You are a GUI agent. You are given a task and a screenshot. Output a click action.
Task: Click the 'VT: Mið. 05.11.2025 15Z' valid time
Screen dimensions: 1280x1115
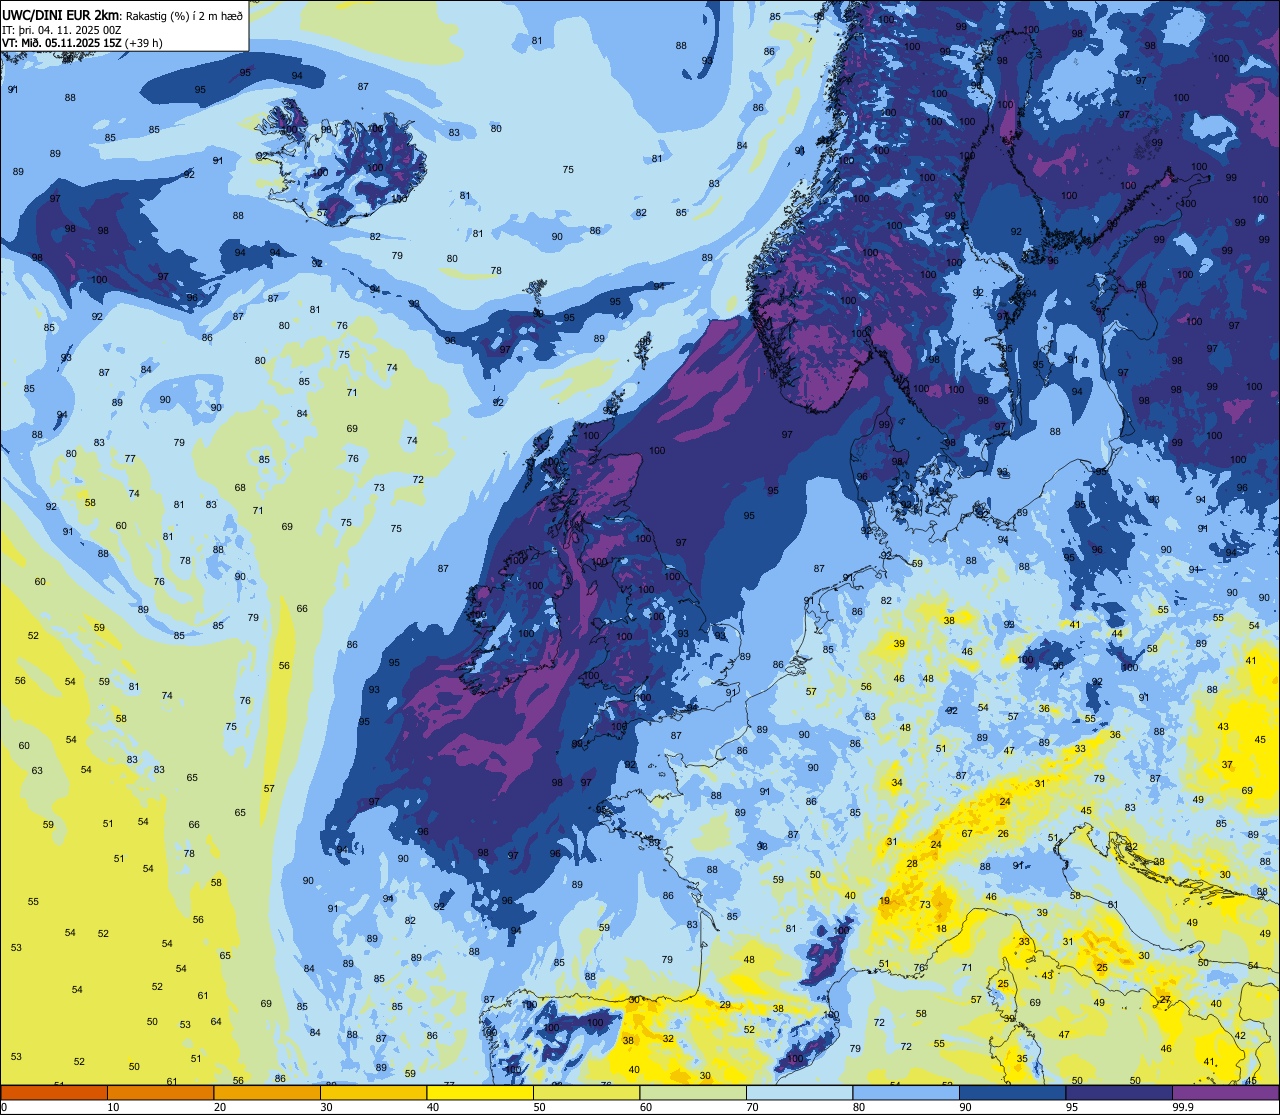[62, 43]
